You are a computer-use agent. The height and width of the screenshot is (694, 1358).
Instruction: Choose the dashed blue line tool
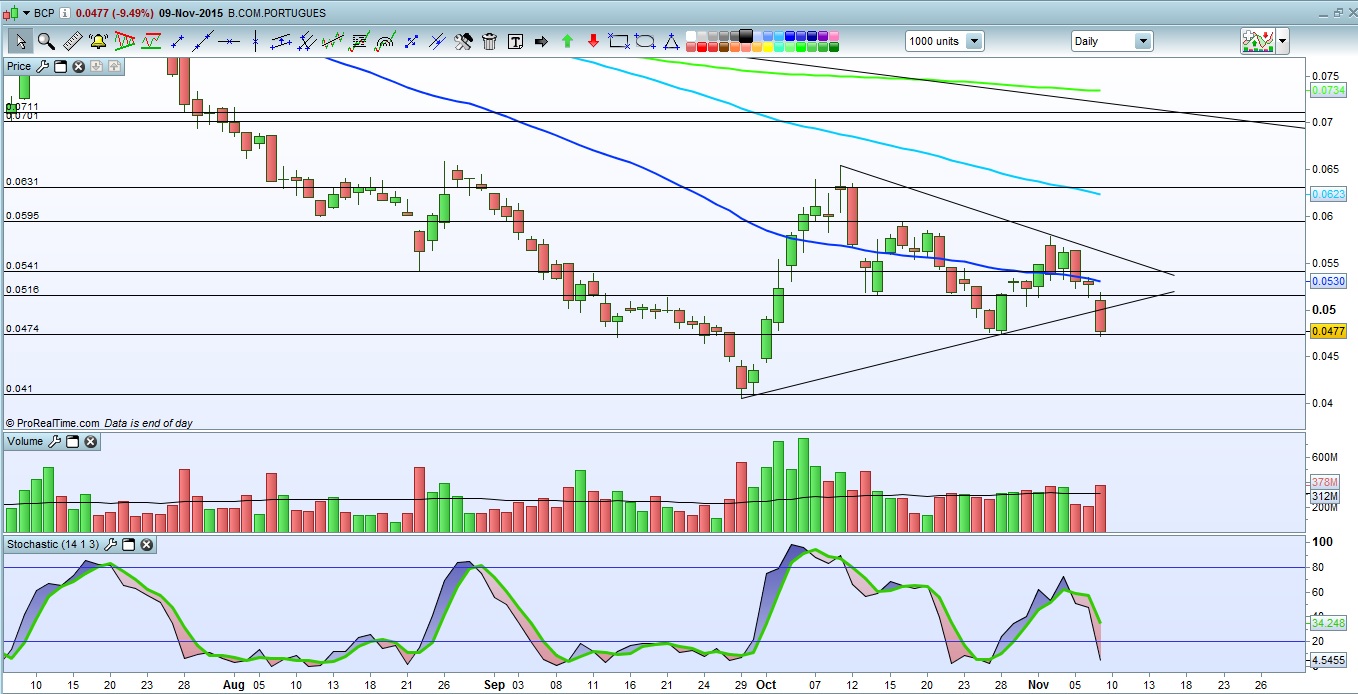point(411,41)
